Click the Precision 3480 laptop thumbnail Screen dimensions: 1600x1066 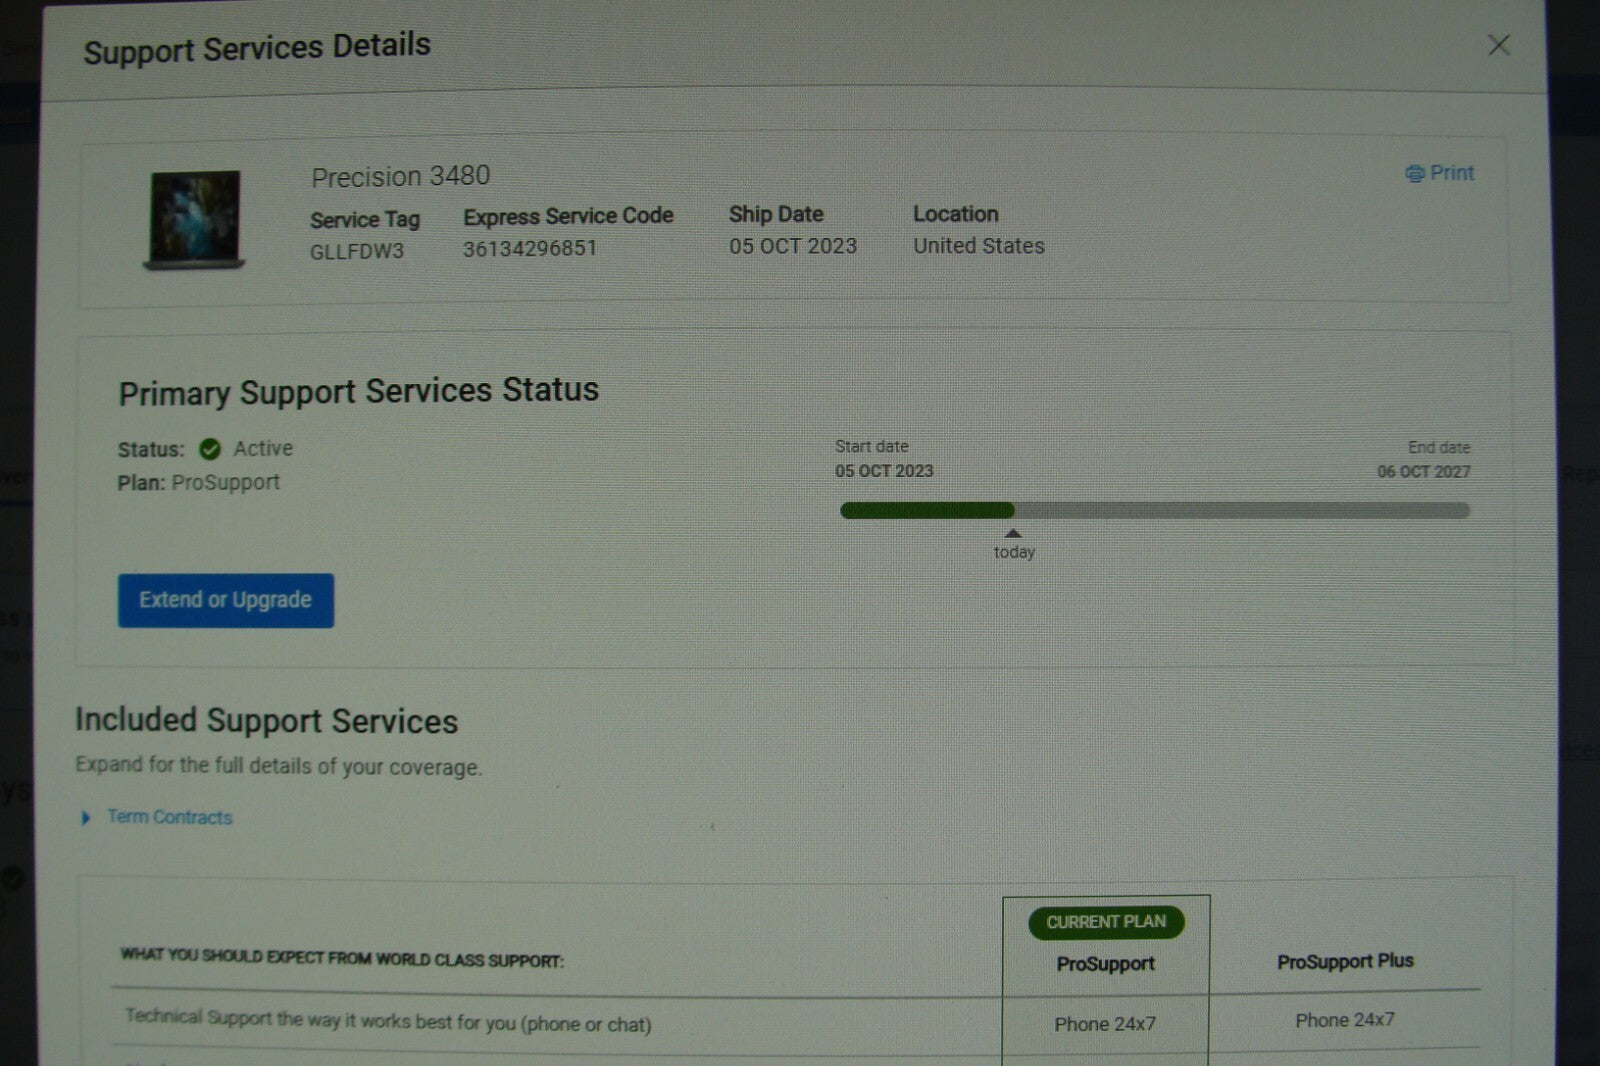195,219
